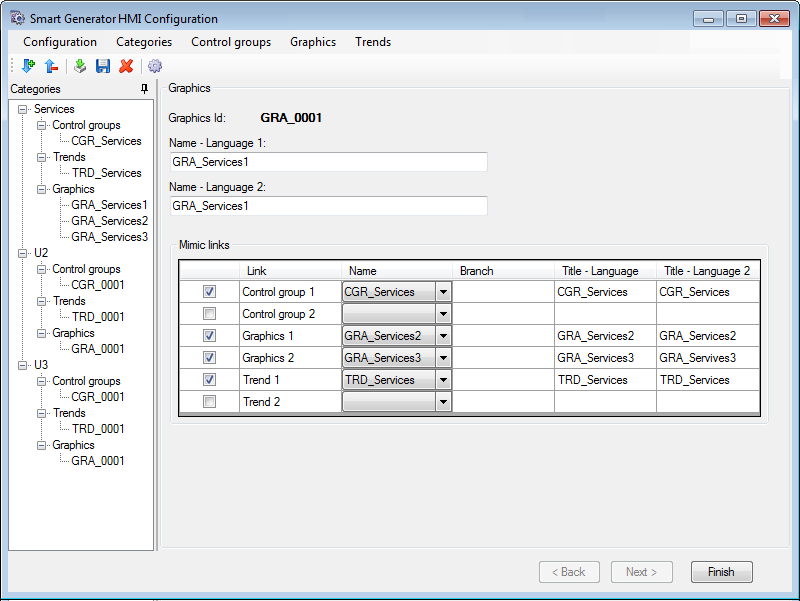
Task: Click the green-arrow import icon in toolbar
Action: point(80,66)
